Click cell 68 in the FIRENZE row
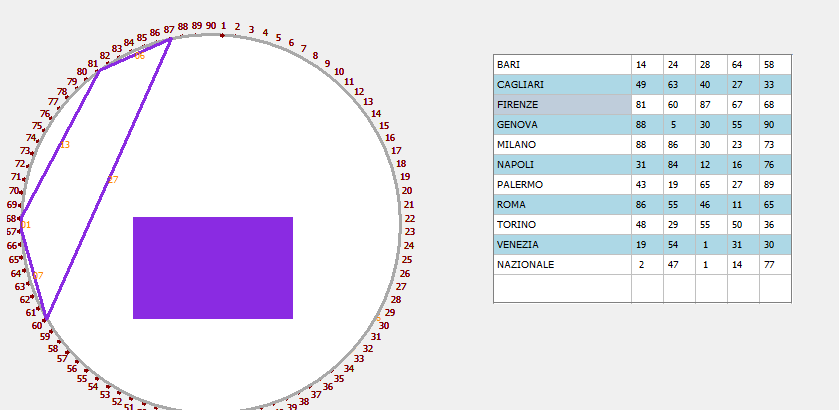Image resolution: width=839 pixels, height=410 pixels. pyautogui.click(x=775, y=105)
